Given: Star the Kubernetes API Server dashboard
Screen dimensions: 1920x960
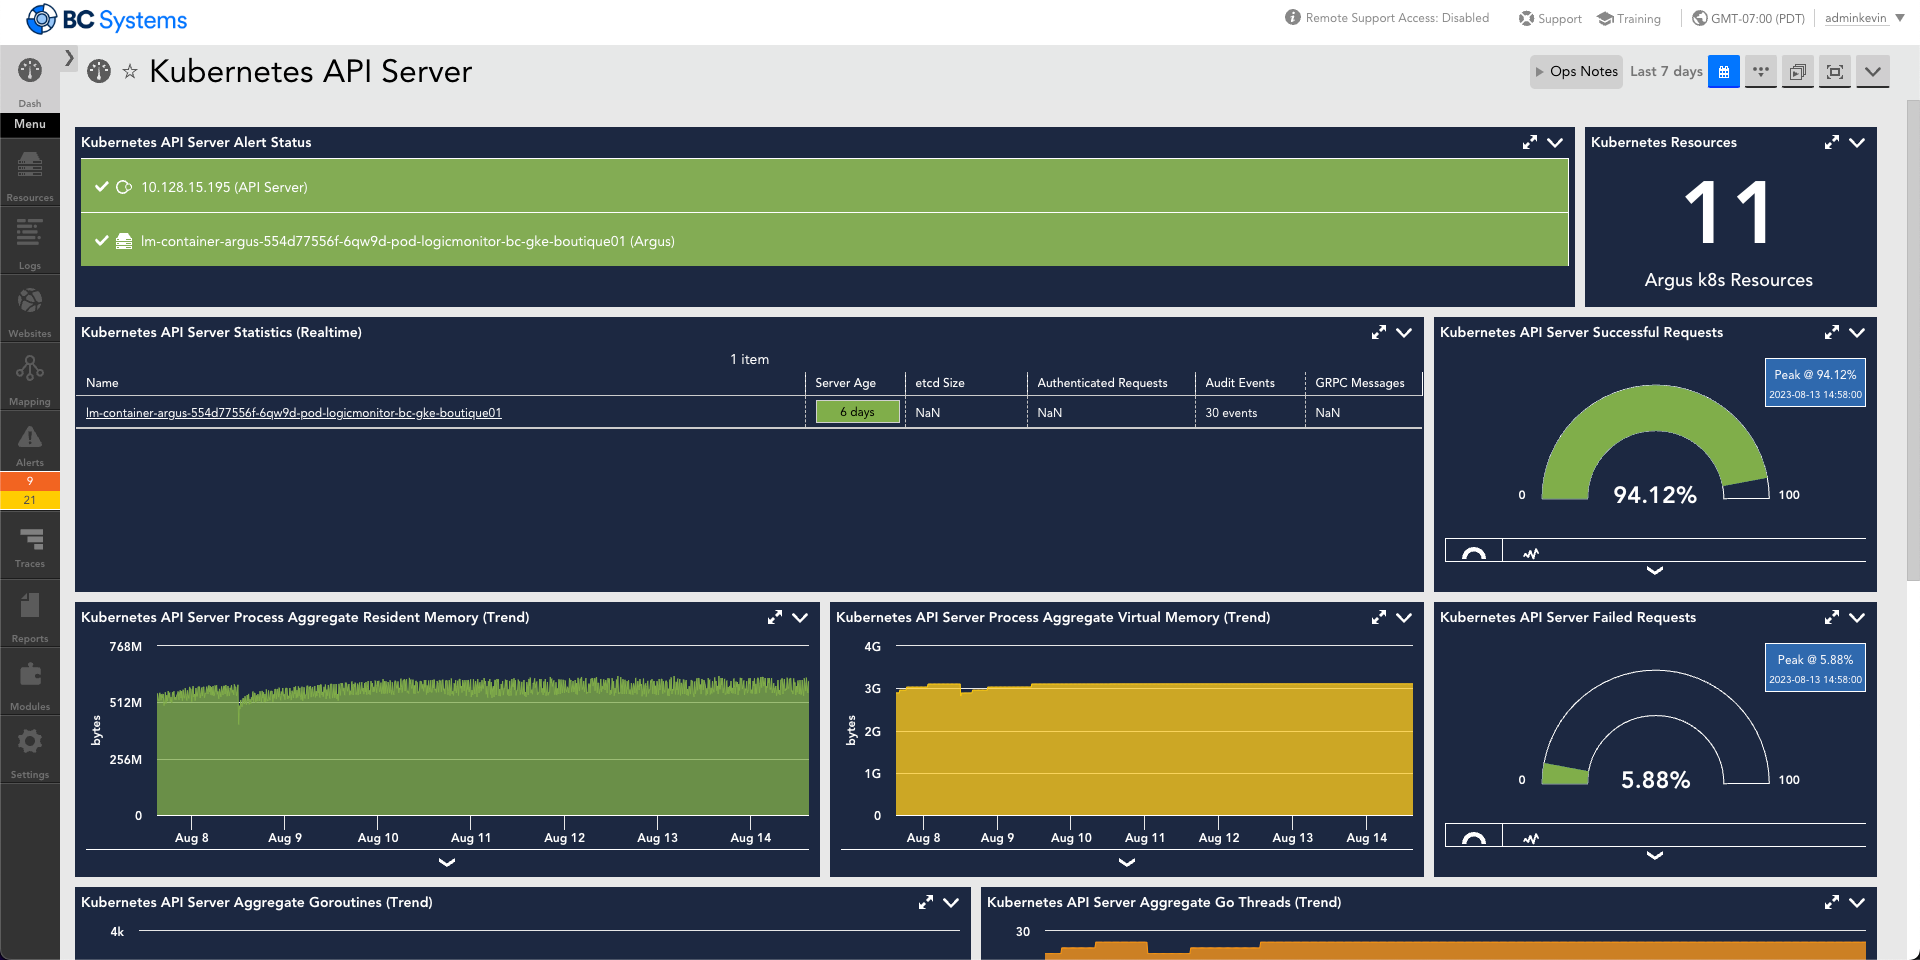Looking at the screenshot, I should [x=130, y=71].
